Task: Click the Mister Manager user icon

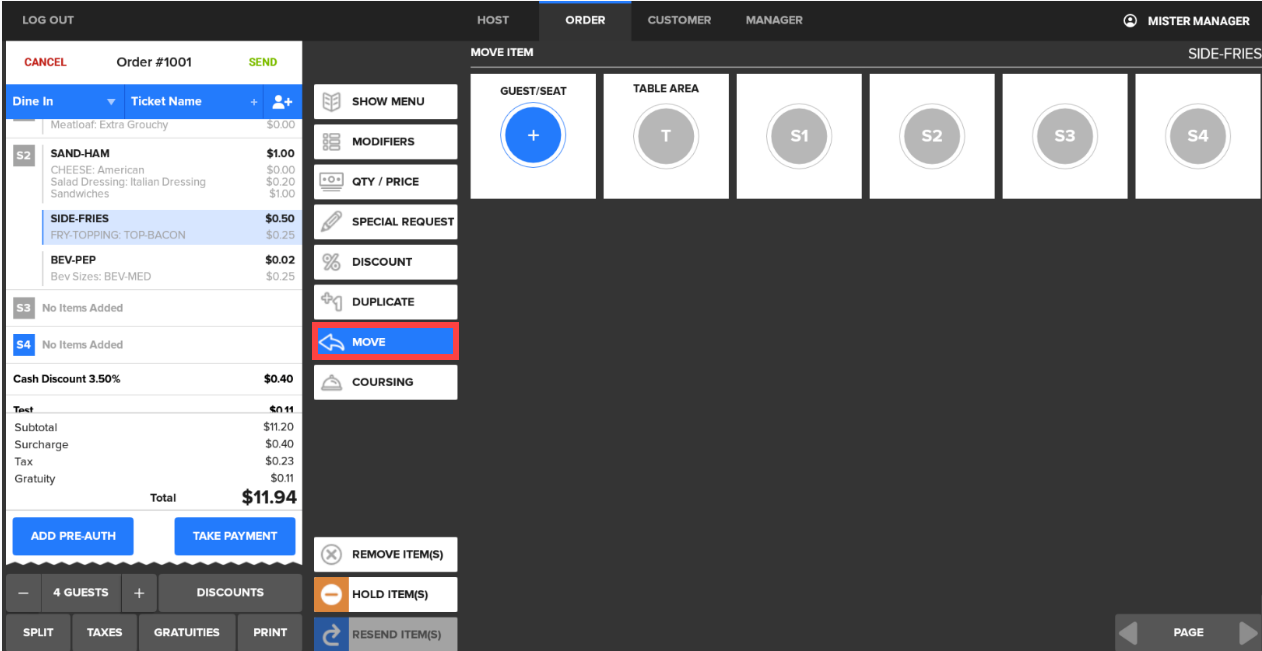Action: point(1130,20)
